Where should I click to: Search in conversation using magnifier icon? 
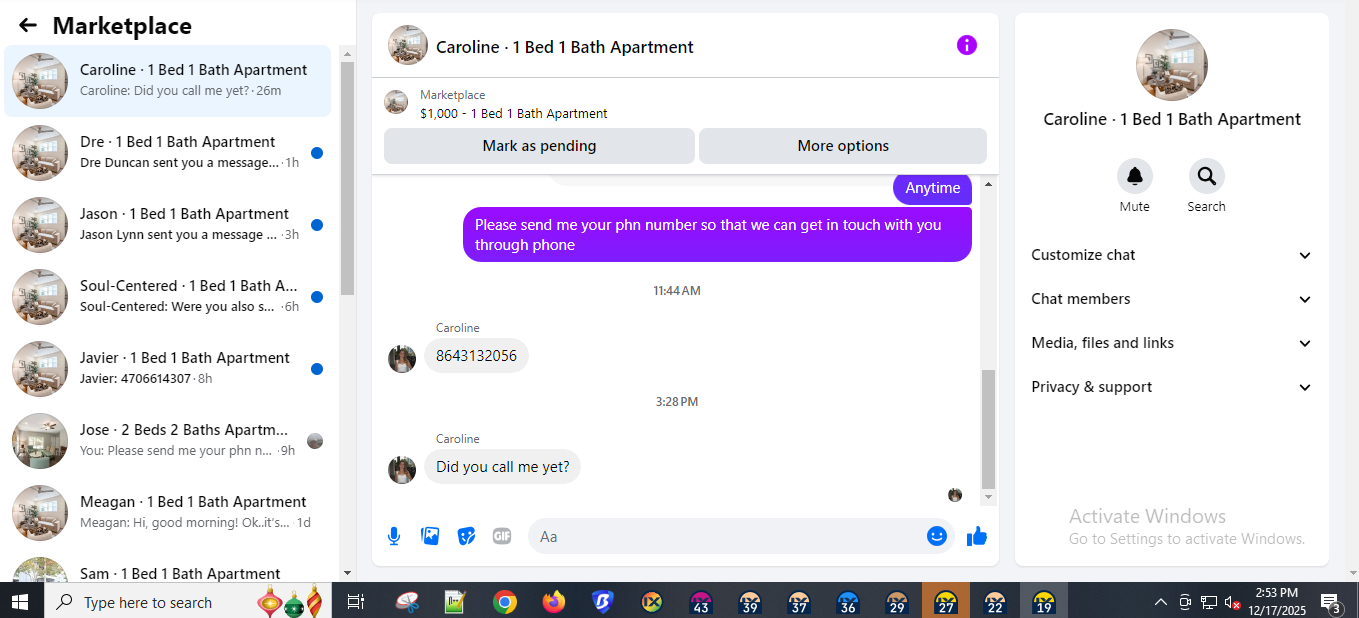pyautogui.click(x=1207, y=176)
